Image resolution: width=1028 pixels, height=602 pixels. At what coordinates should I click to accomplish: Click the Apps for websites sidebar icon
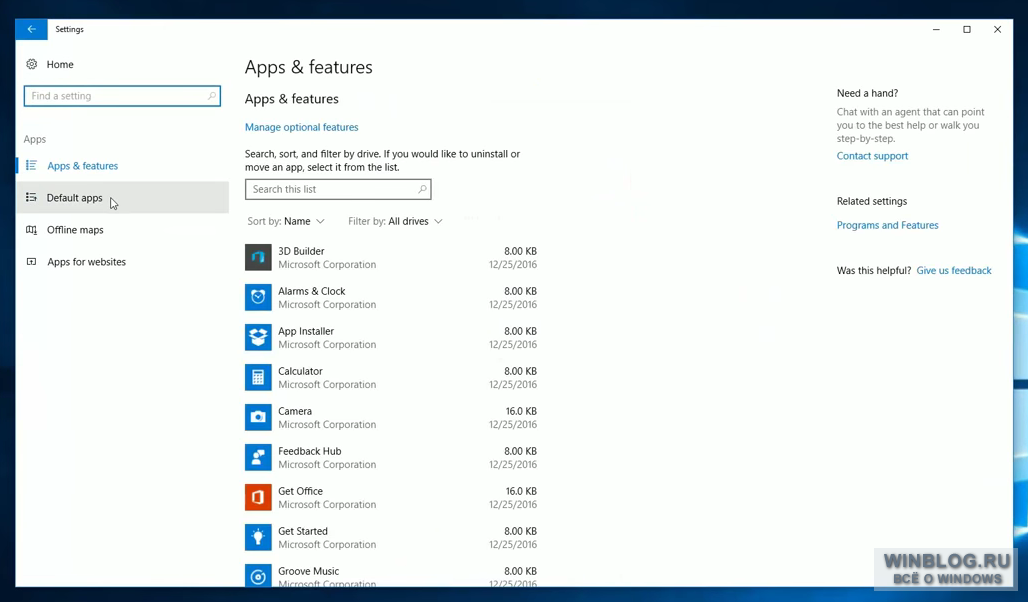31,262
